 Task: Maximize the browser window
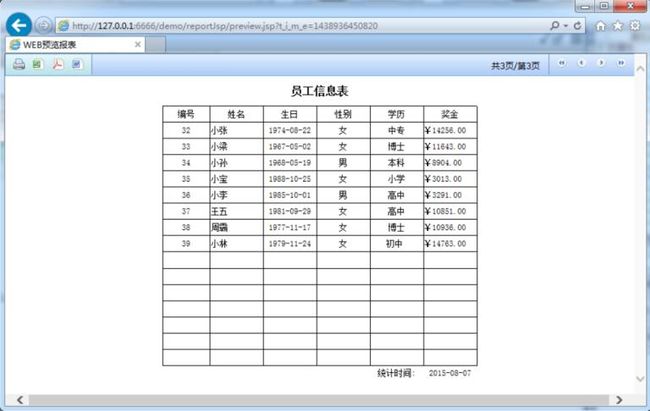[x=604, y=6]
